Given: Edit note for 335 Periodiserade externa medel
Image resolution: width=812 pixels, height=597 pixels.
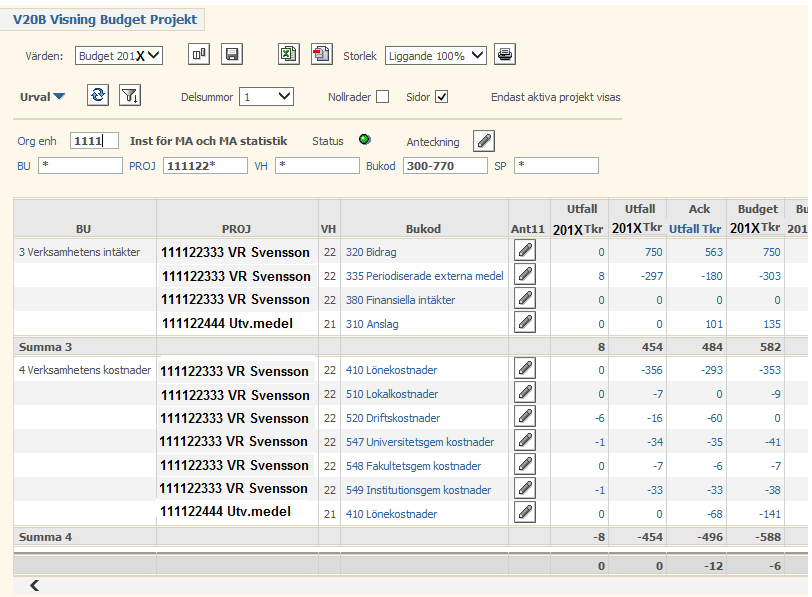Looking at the screenshot, I should pyautogui.click(x=525, y=275).
